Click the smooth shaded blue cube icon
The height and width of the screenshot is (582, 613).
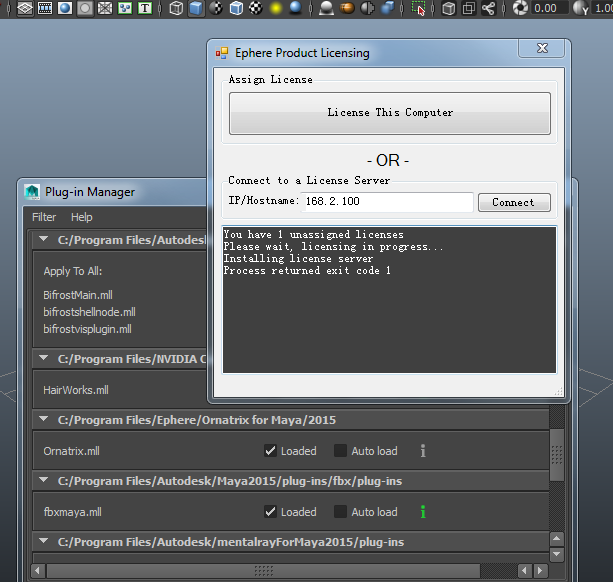pos(195,9)
